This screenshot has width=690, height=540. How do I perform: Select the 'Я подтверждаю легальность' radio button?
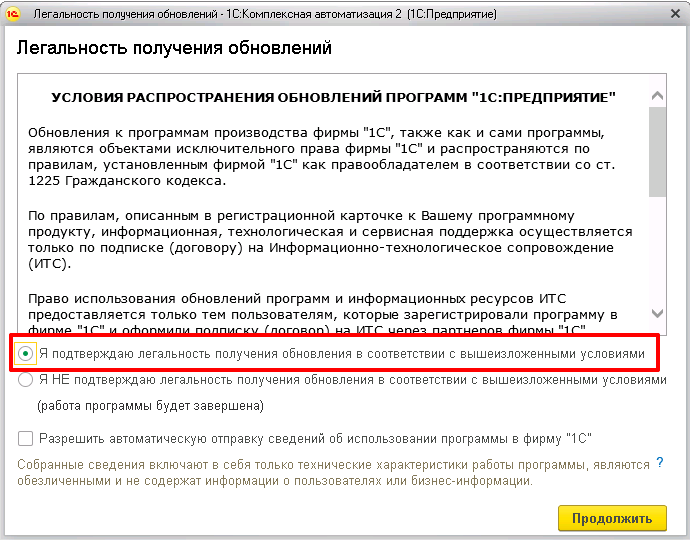pos(26,353)
